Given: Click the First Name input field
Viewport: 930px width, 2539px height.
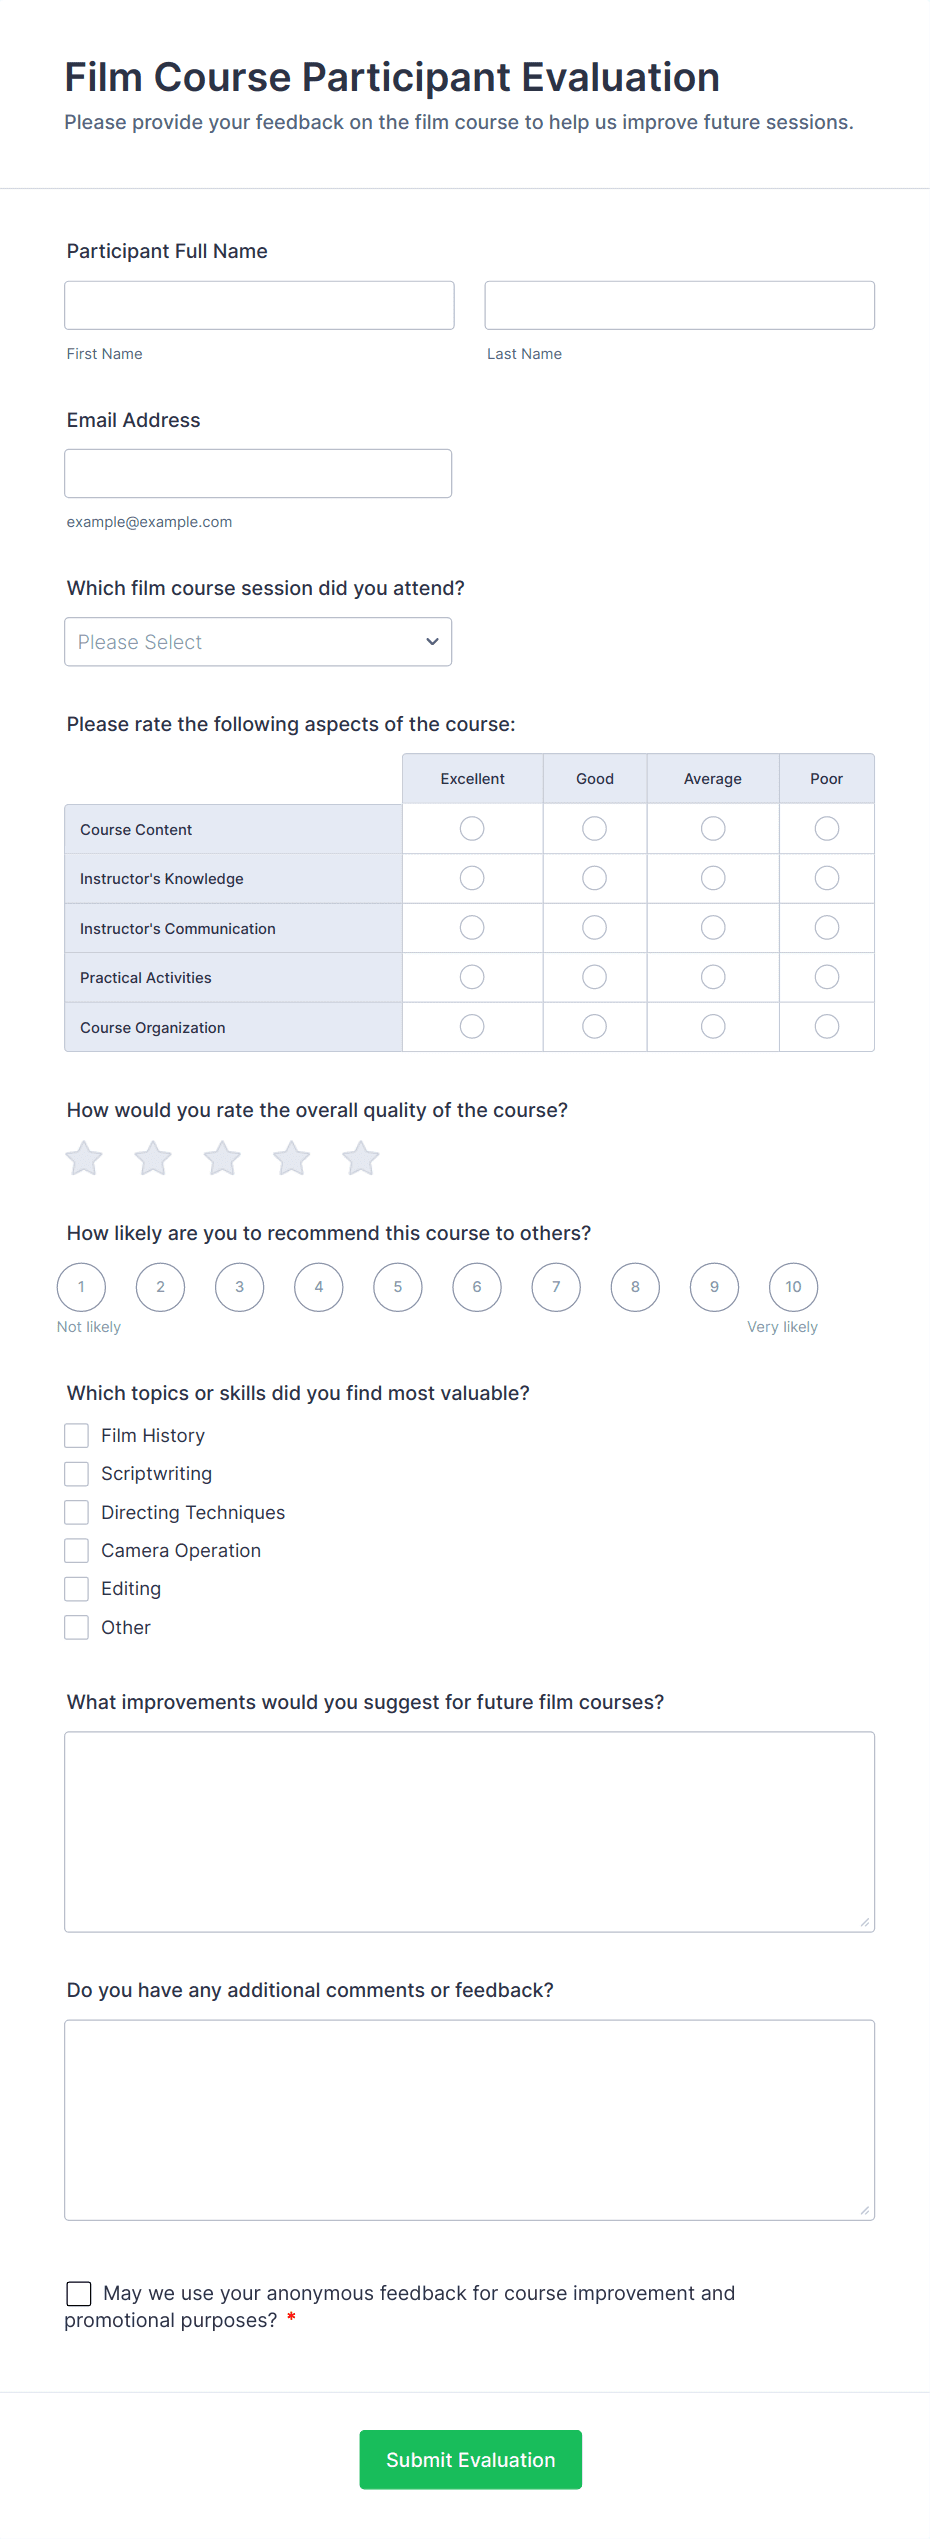Looking at the screenshot, I should click(258, 305).
